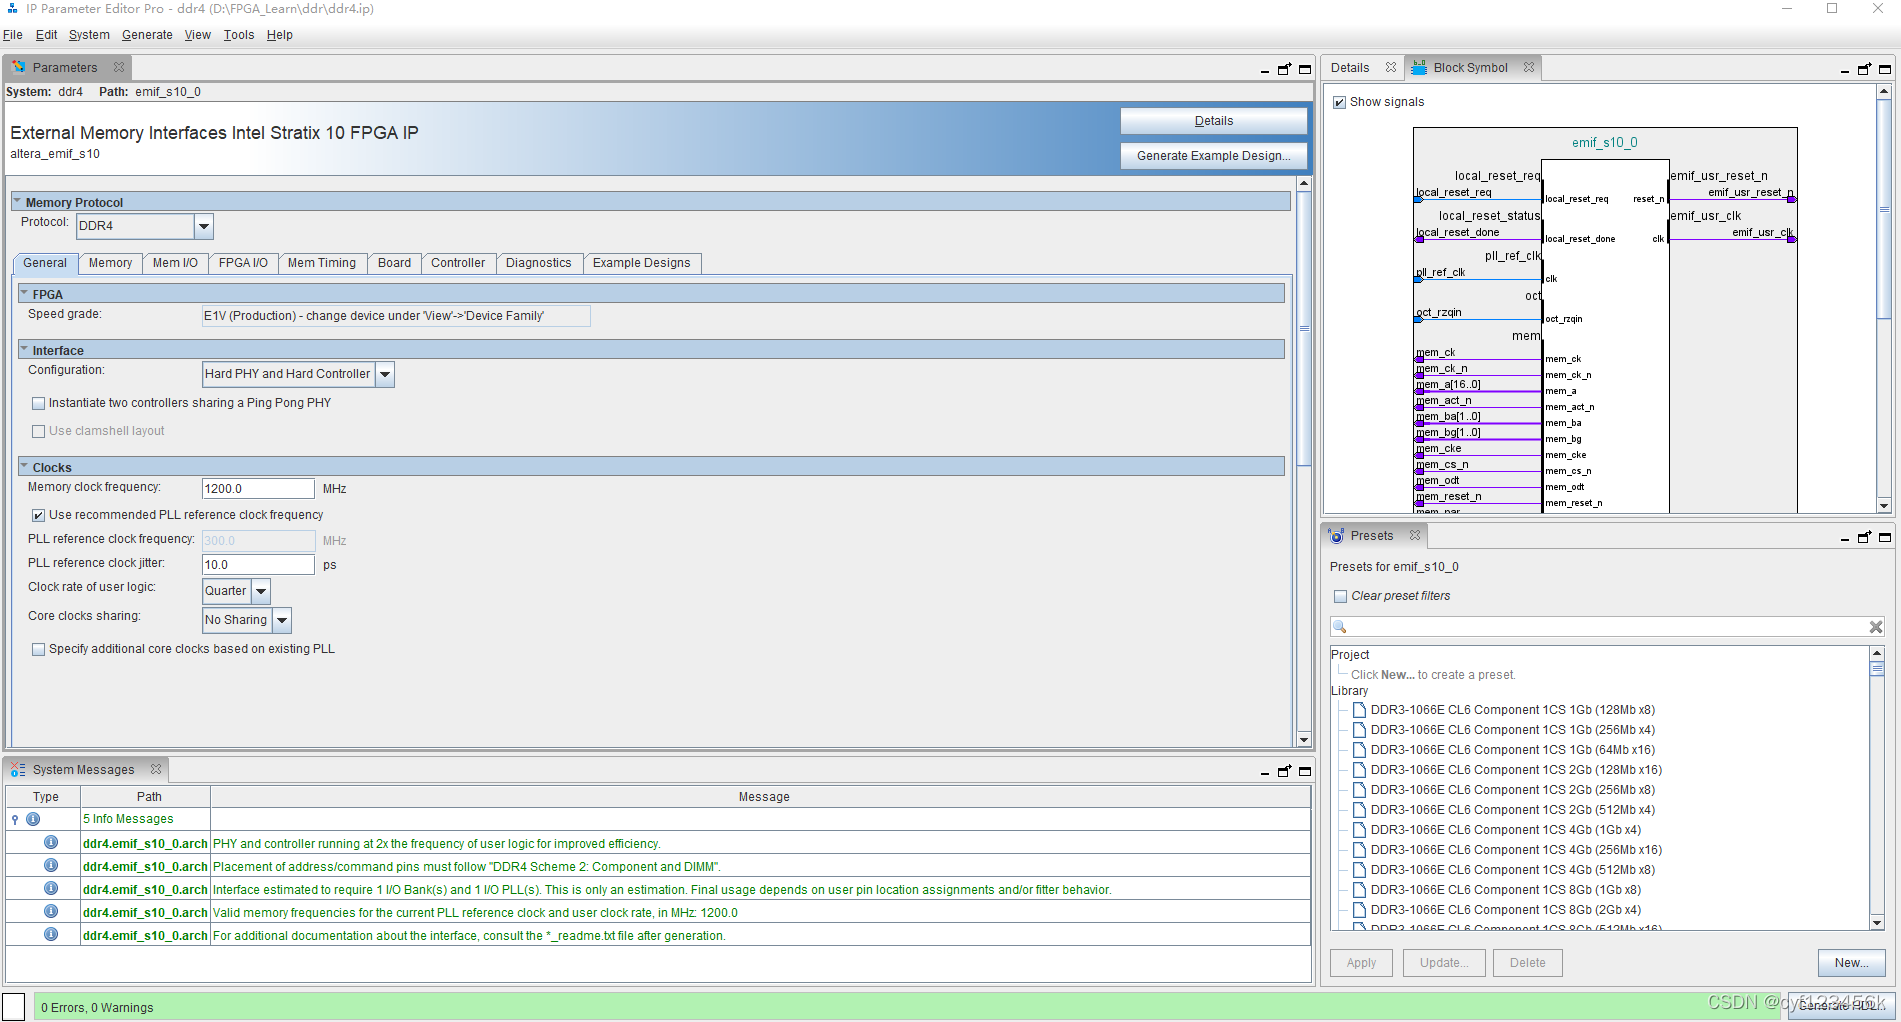Collapse the Memory Protocol section

[17, 202]
